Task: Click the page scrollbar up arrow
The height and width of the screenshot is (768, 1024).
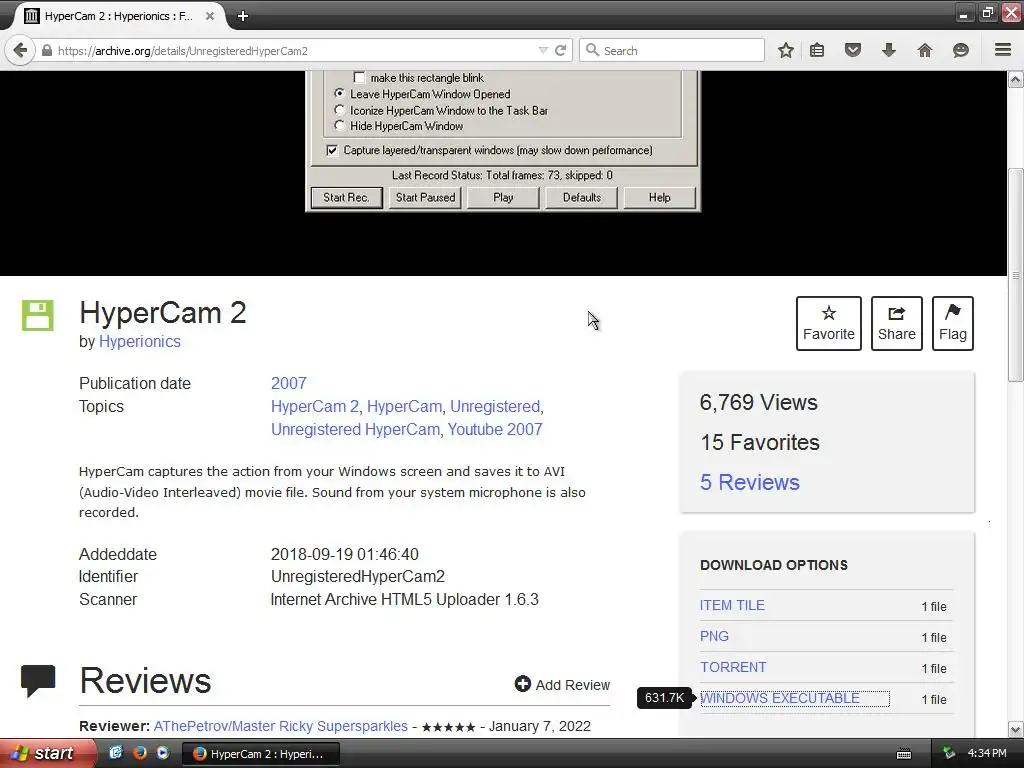Action: point(1016,80)
